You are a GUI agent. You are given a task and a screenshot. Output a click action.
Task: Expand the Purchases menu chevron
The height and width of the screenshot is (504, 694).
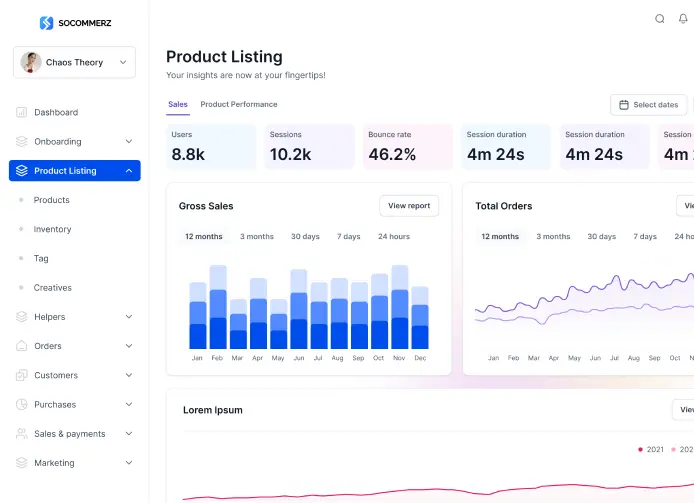pyautogui.click(x=129, y=404)
